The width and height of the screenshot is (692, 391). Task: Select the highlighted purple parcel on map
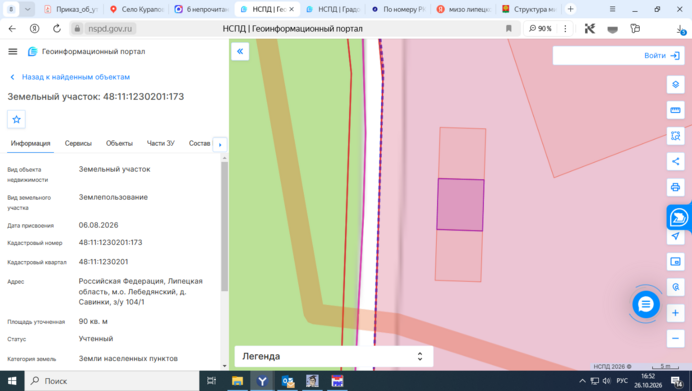[460, 205]
